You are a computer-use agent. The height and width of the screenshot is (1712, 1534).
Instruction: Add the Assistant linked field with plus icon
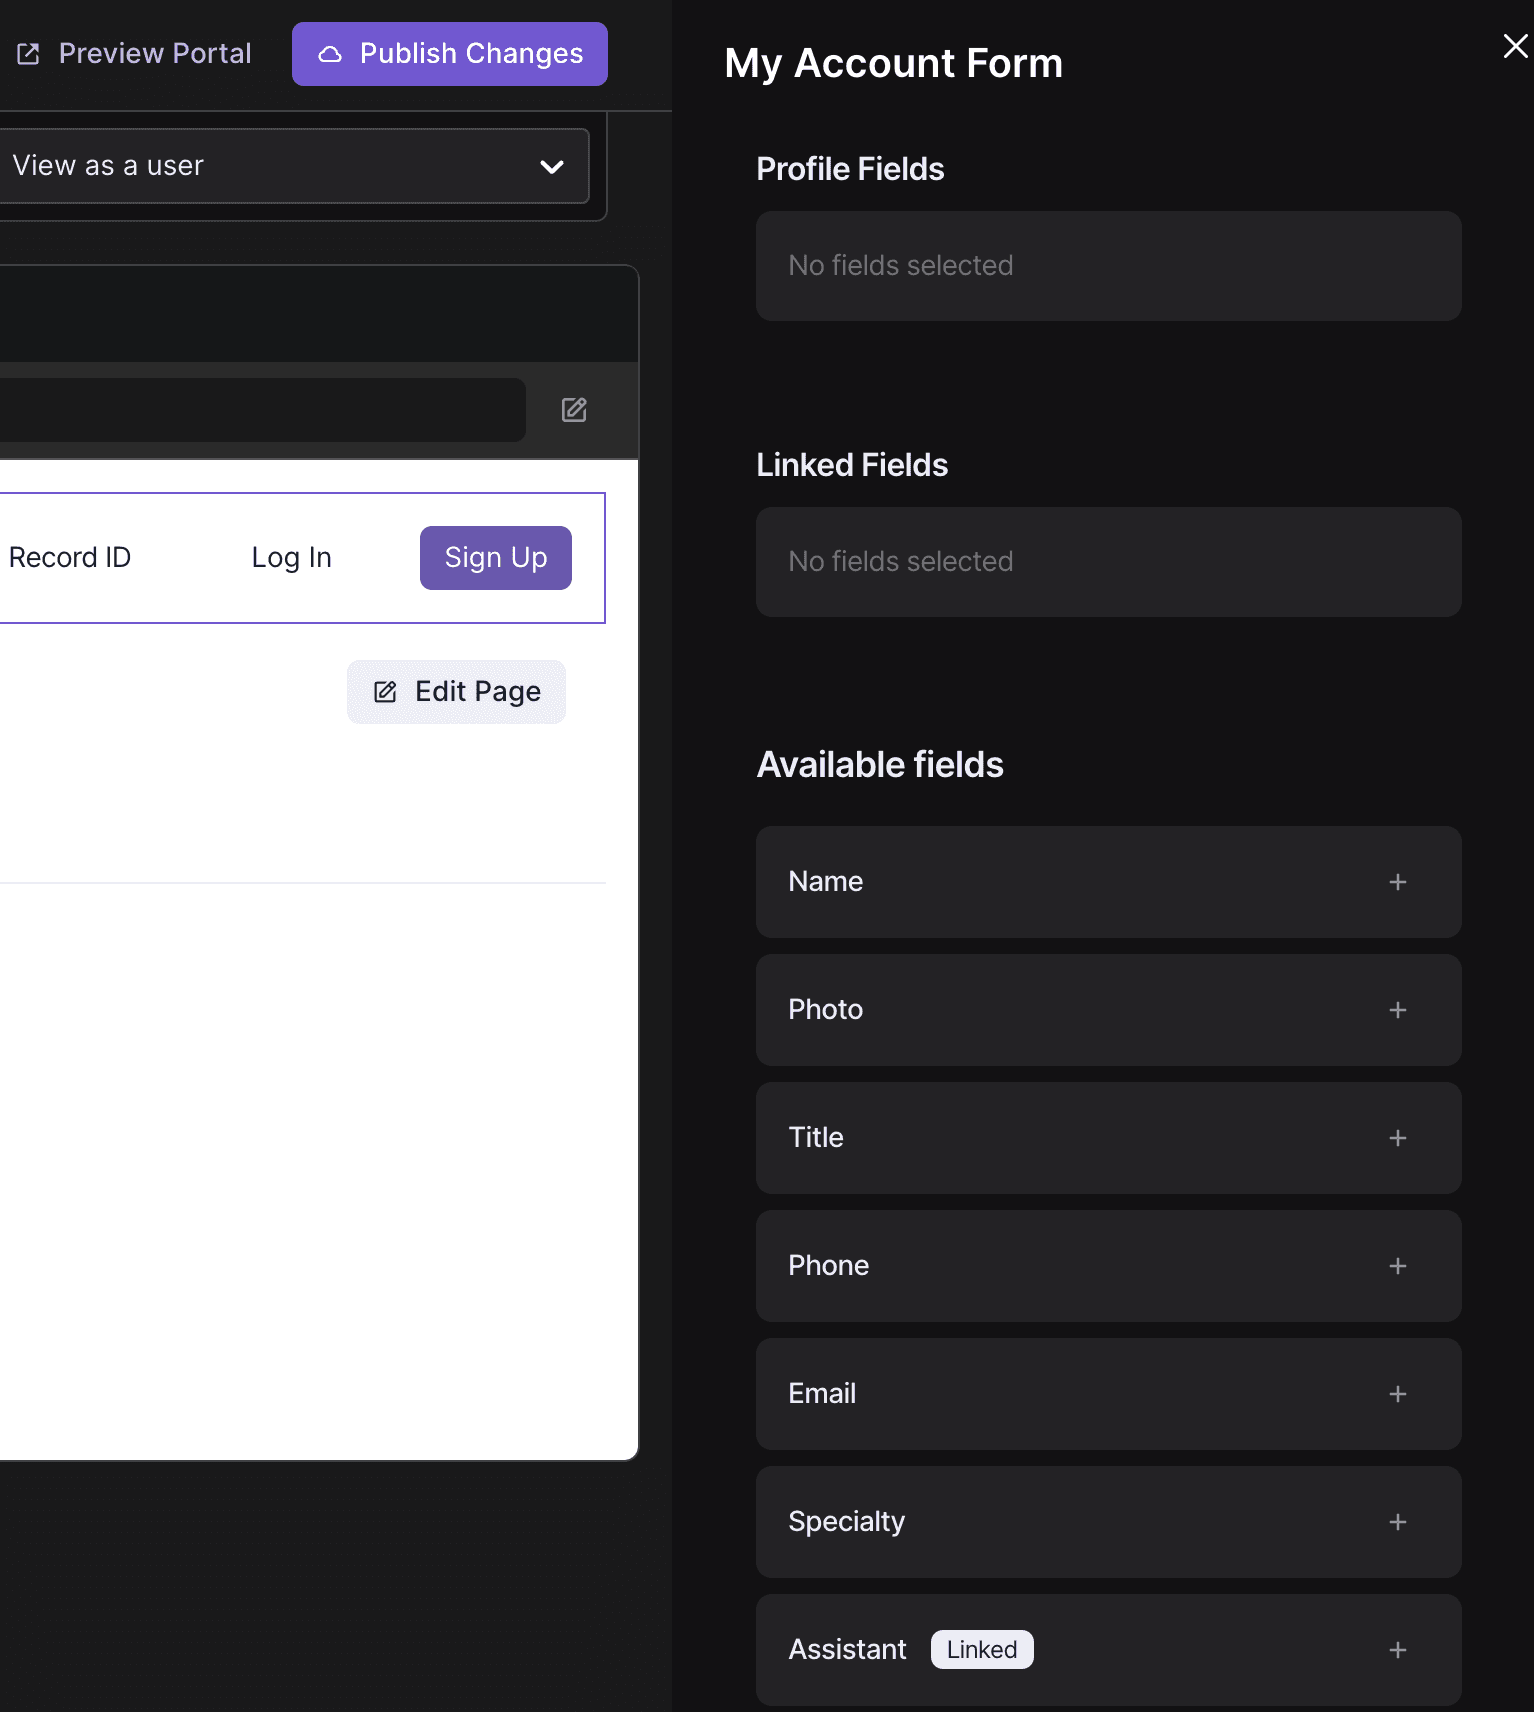[1397, 1650]
